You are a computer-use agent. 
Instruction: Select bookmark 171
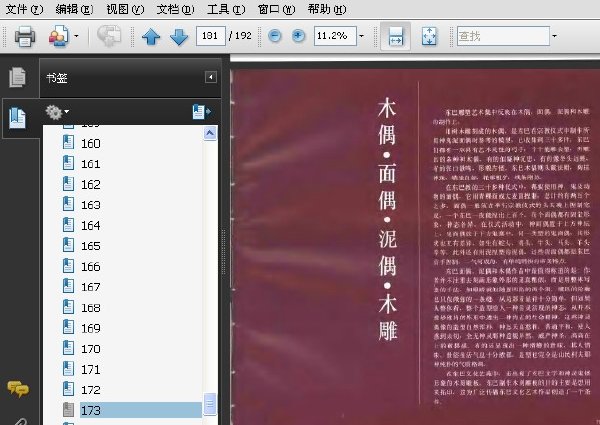pyautogui.click(x=91, y=370)
